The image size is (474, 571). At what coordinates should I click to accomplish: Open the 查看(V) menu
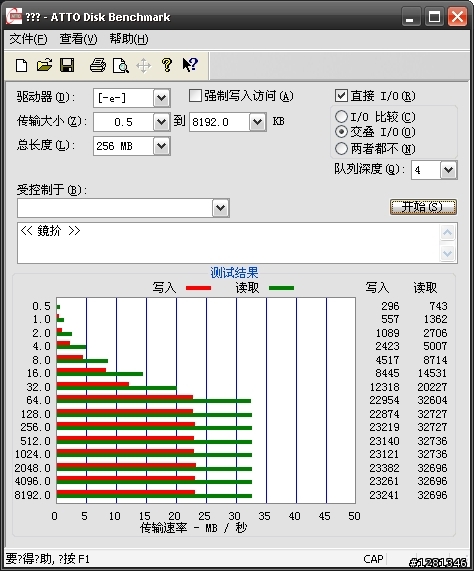coord(78,39)
